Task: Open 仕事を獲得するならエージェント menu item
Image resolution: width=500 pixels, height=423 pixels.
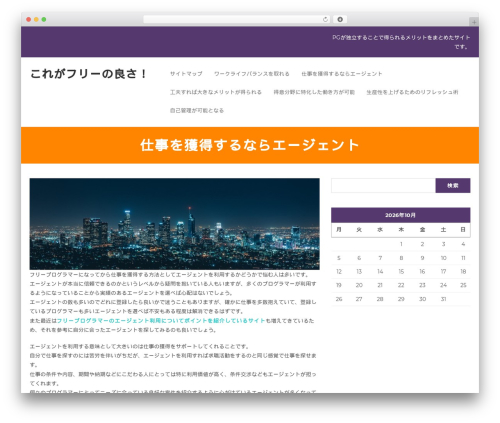Action: [342, 74]
